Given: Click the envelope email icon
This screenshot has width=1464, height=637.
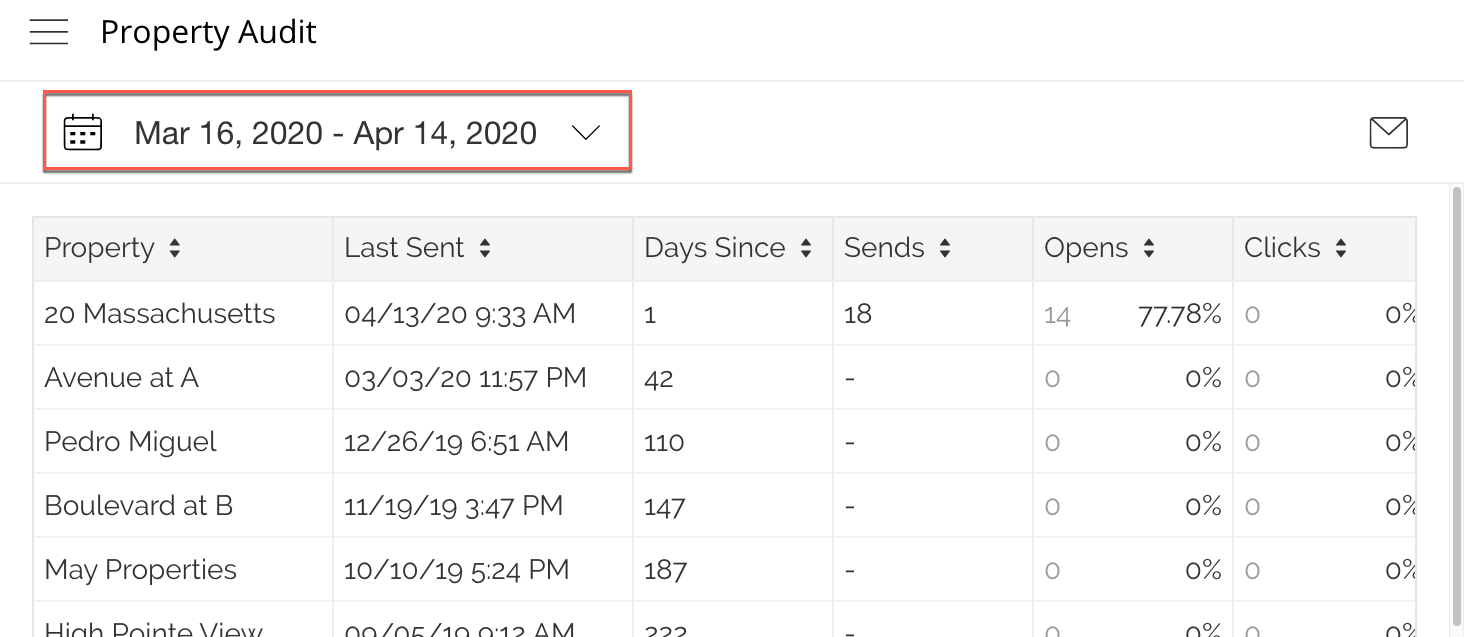Looking at the screenshot, I should (1388, 133).
